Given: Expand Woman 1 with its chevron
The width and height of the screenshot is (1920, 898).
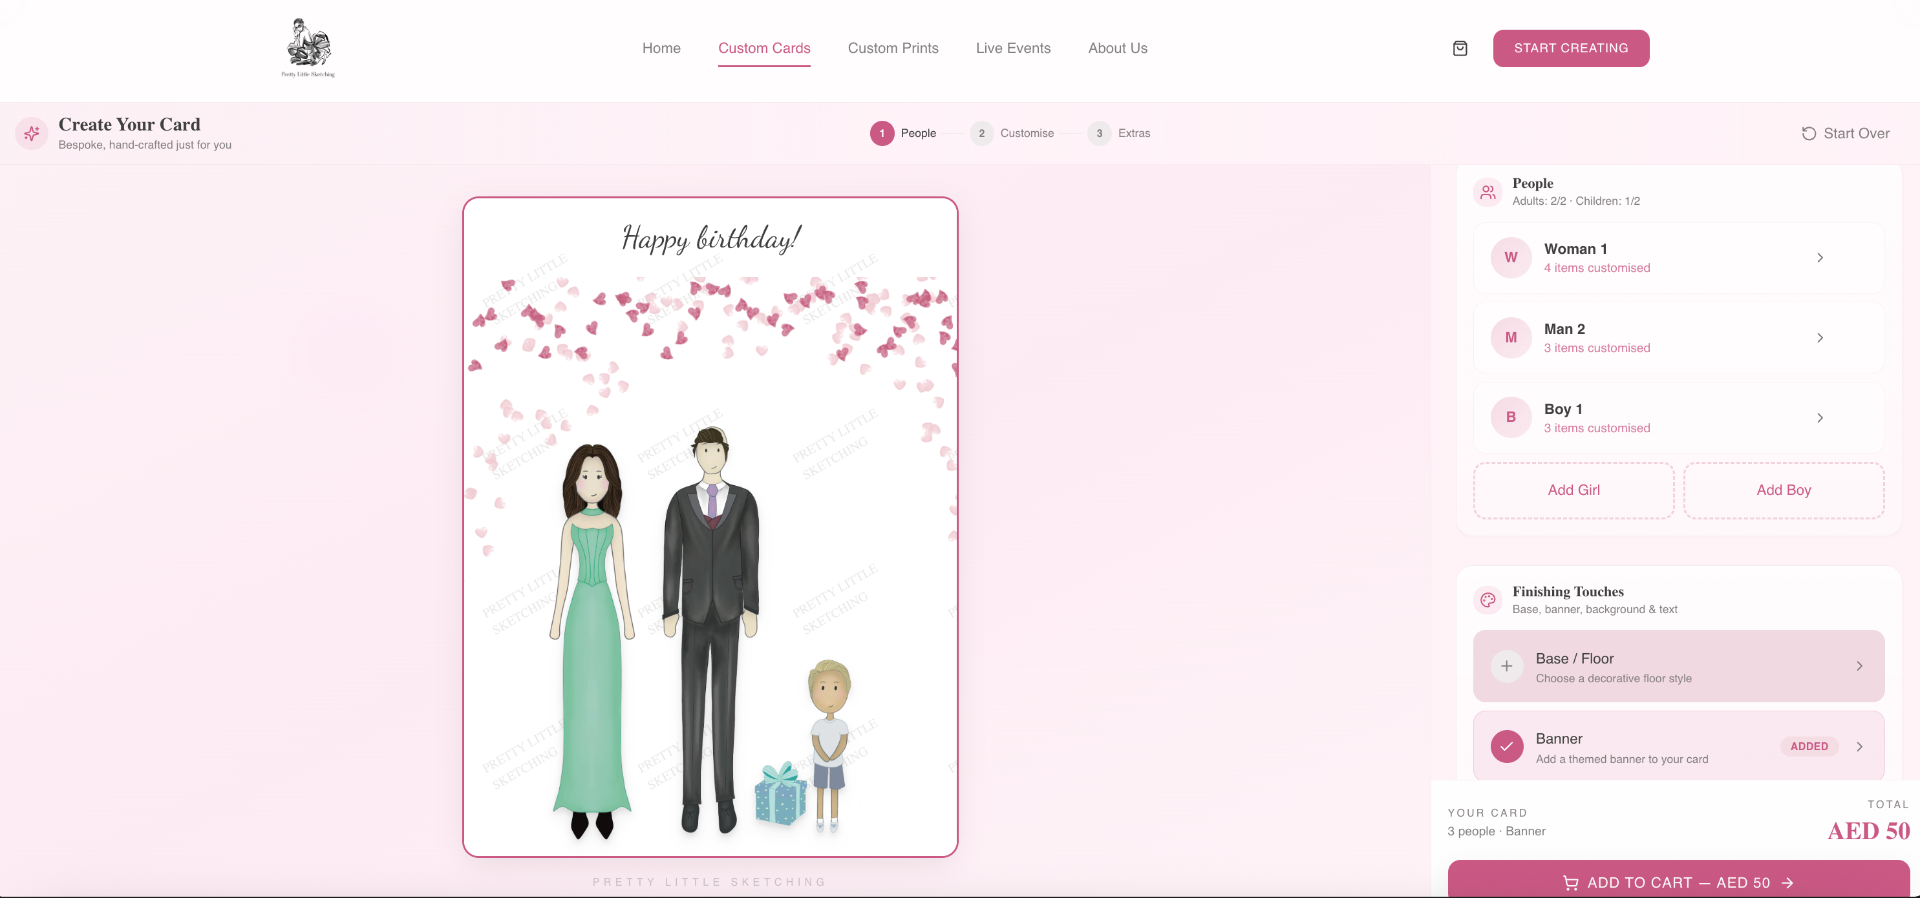Looking at the screenshot, I should 1820,257.
